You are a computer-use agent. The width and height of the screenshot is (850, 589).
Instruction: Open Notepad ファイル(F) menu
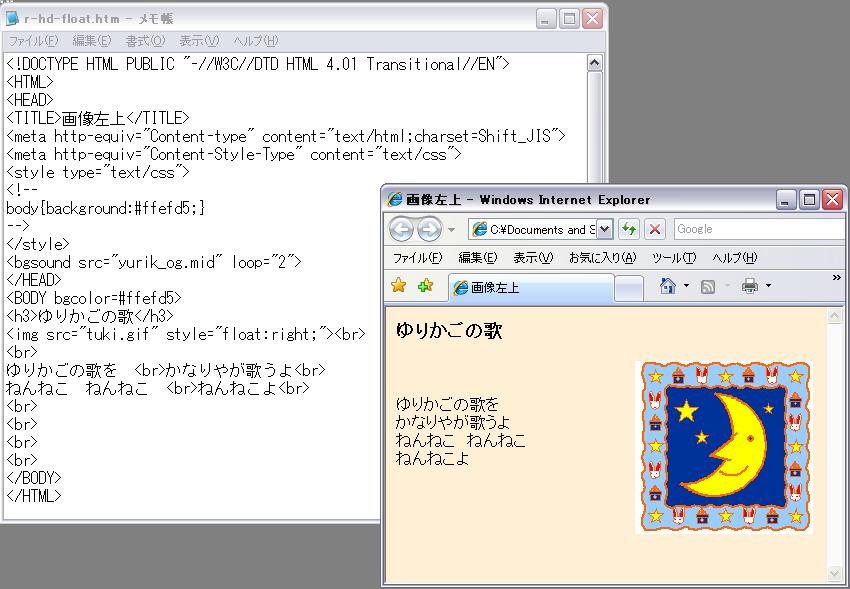click(33, 41)
